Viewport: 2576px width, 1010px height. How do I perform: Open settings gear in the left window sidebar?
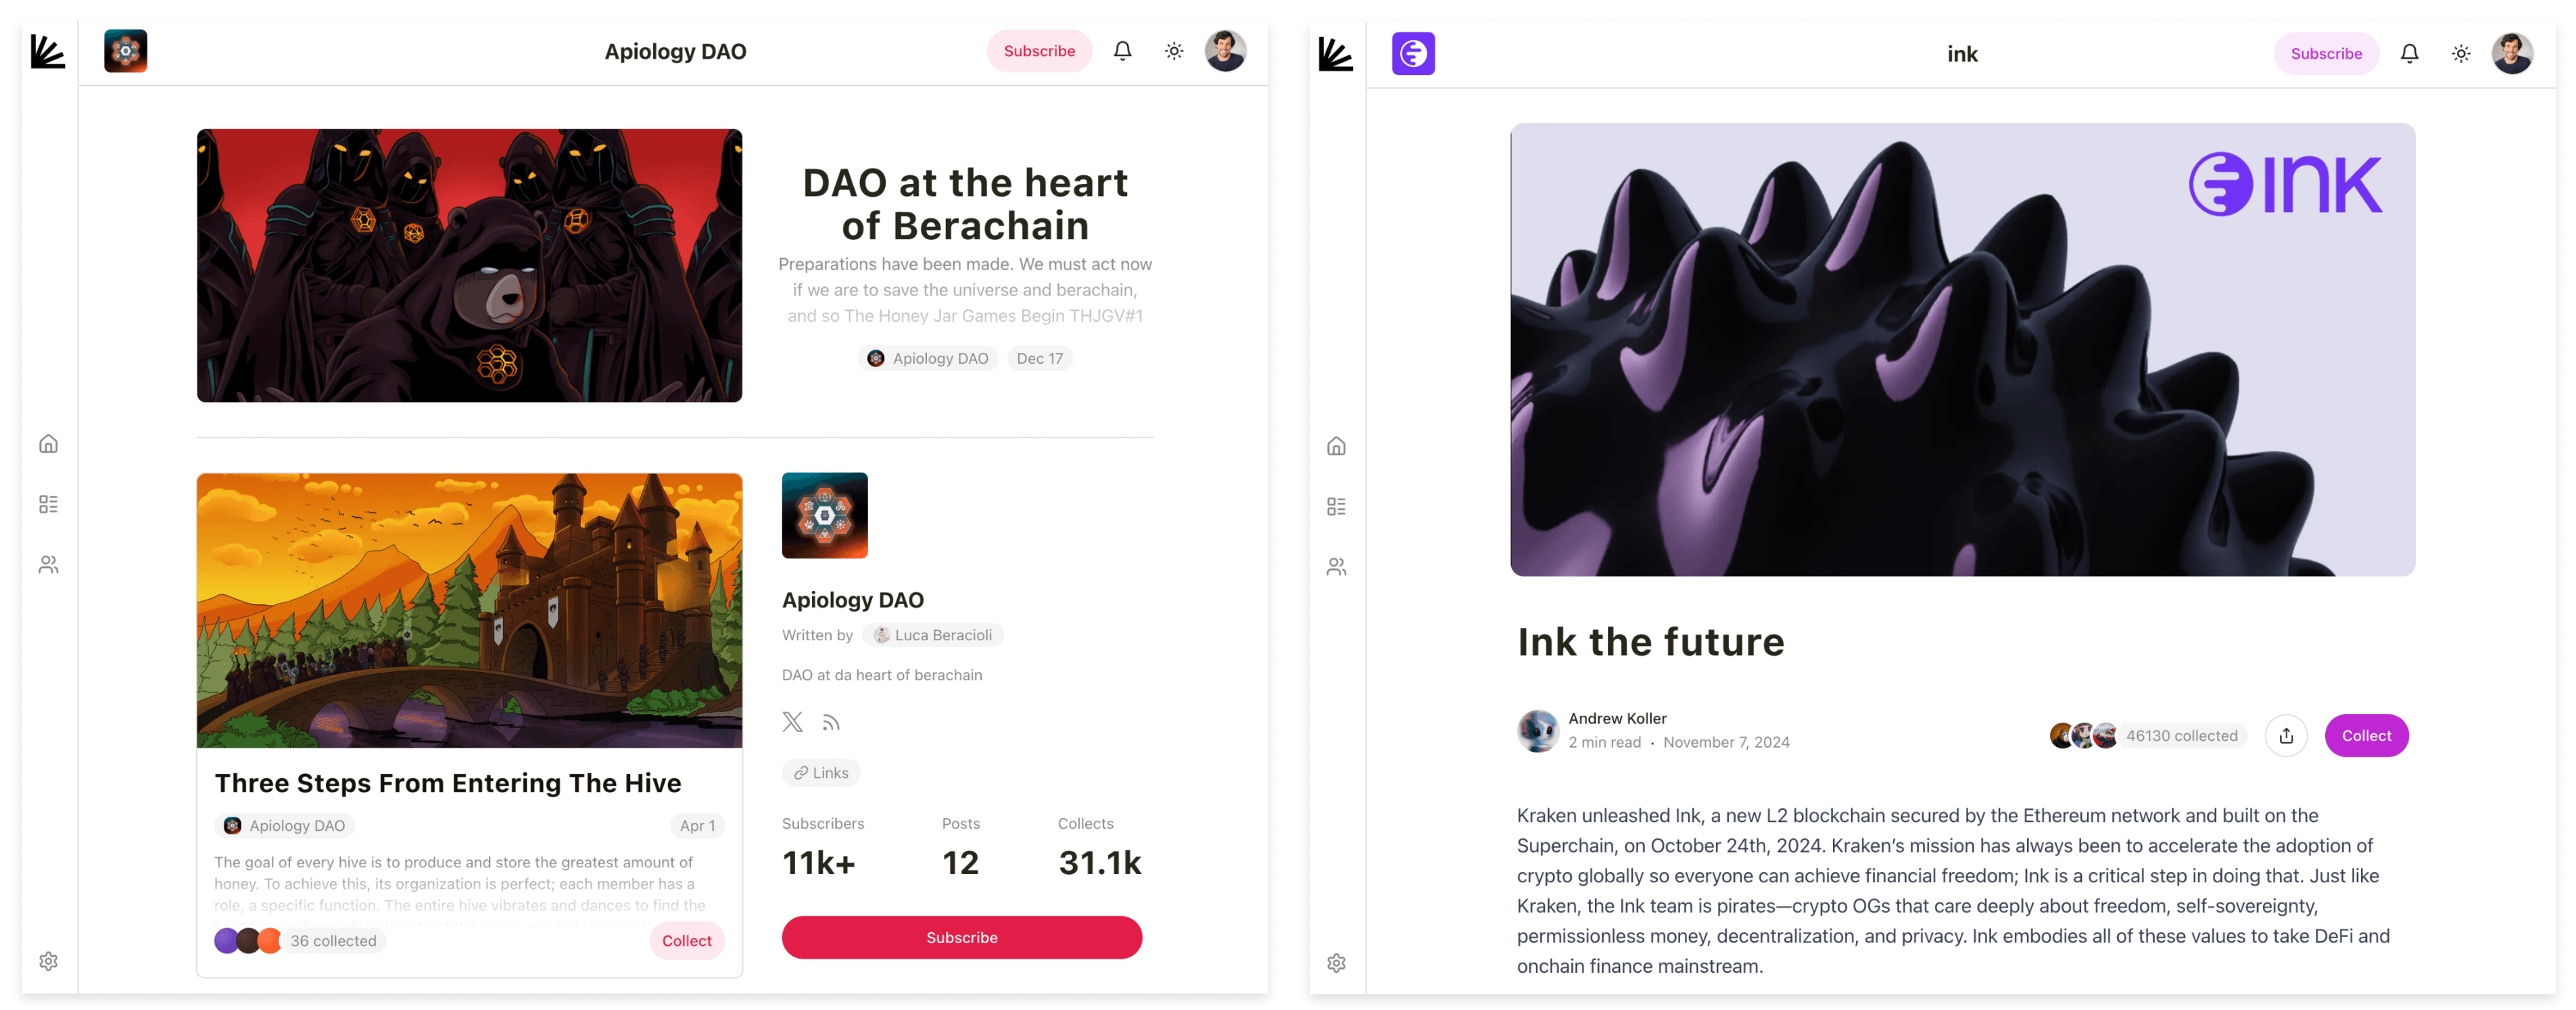pos(48,961)
